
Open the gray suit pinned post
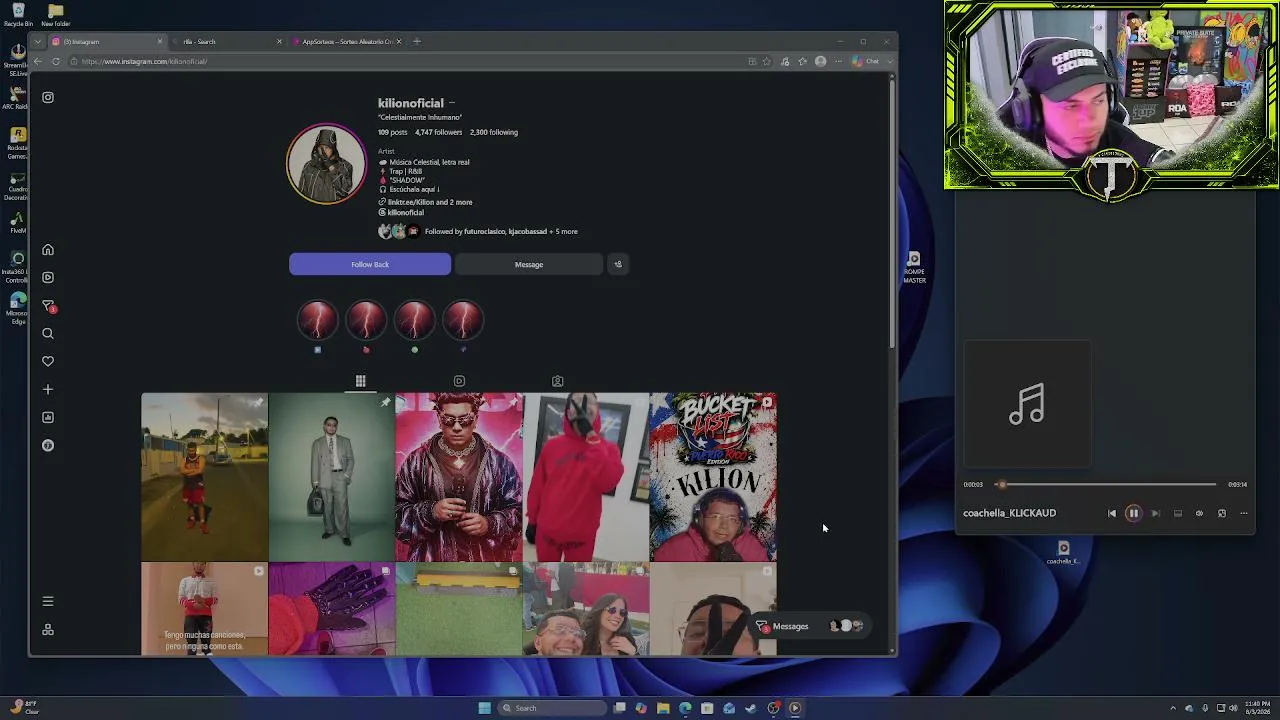(x=332, y=477)
